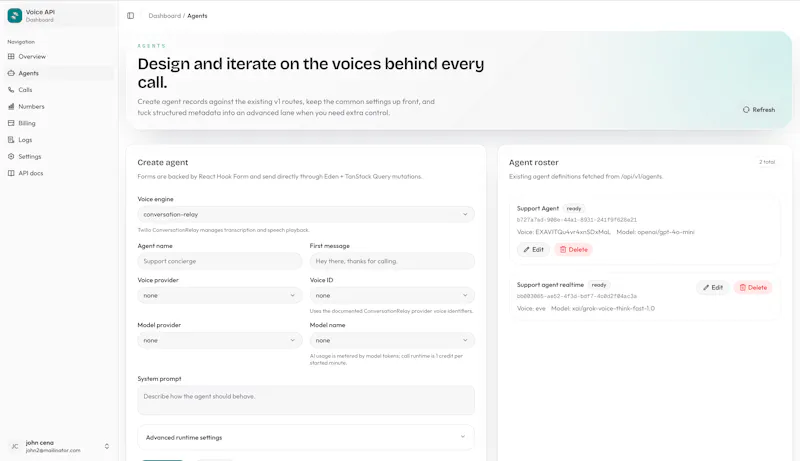Open the Billing page
800x461 pixels.
60,123
